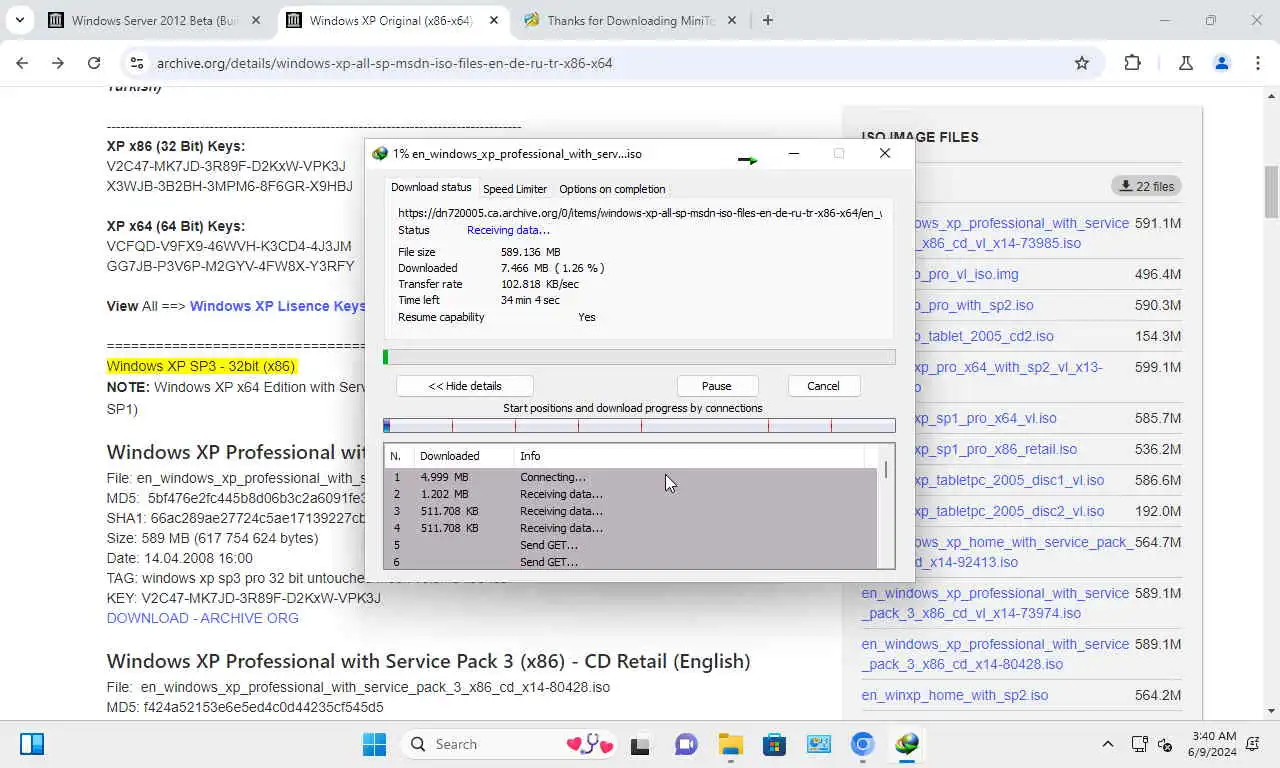Open a new browser tab
1280x768 pixels.
767,20
